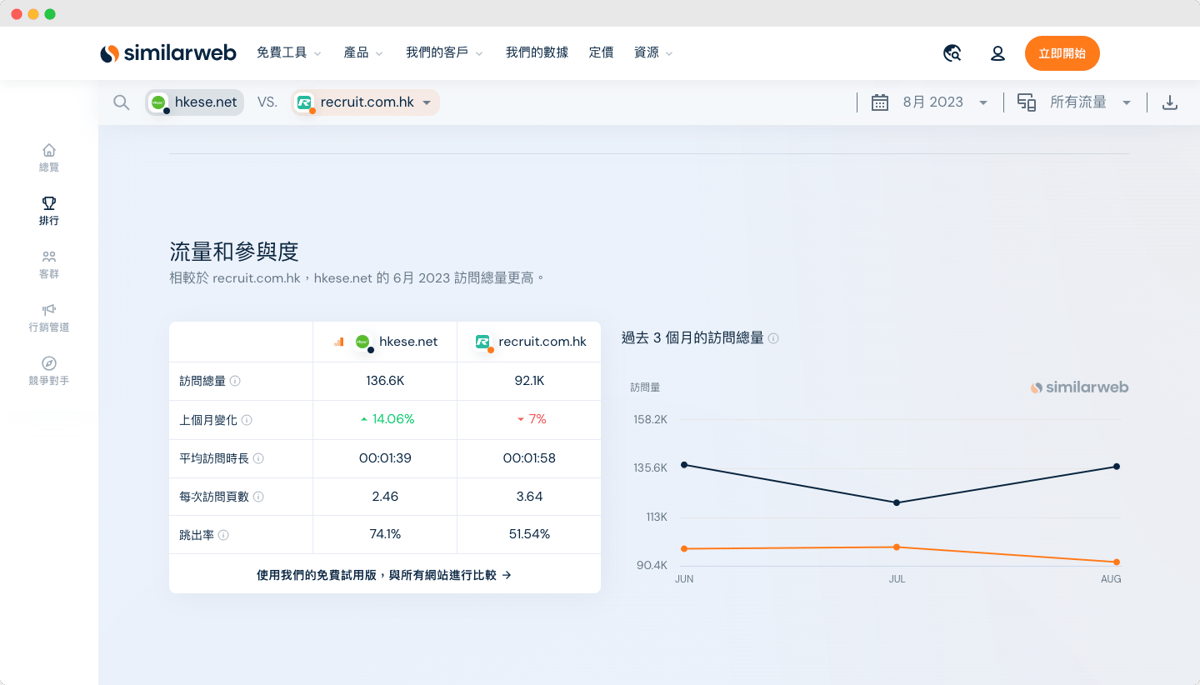Click the Similarweb logo
Viewport: 1200px width, 685px height.
168,53
